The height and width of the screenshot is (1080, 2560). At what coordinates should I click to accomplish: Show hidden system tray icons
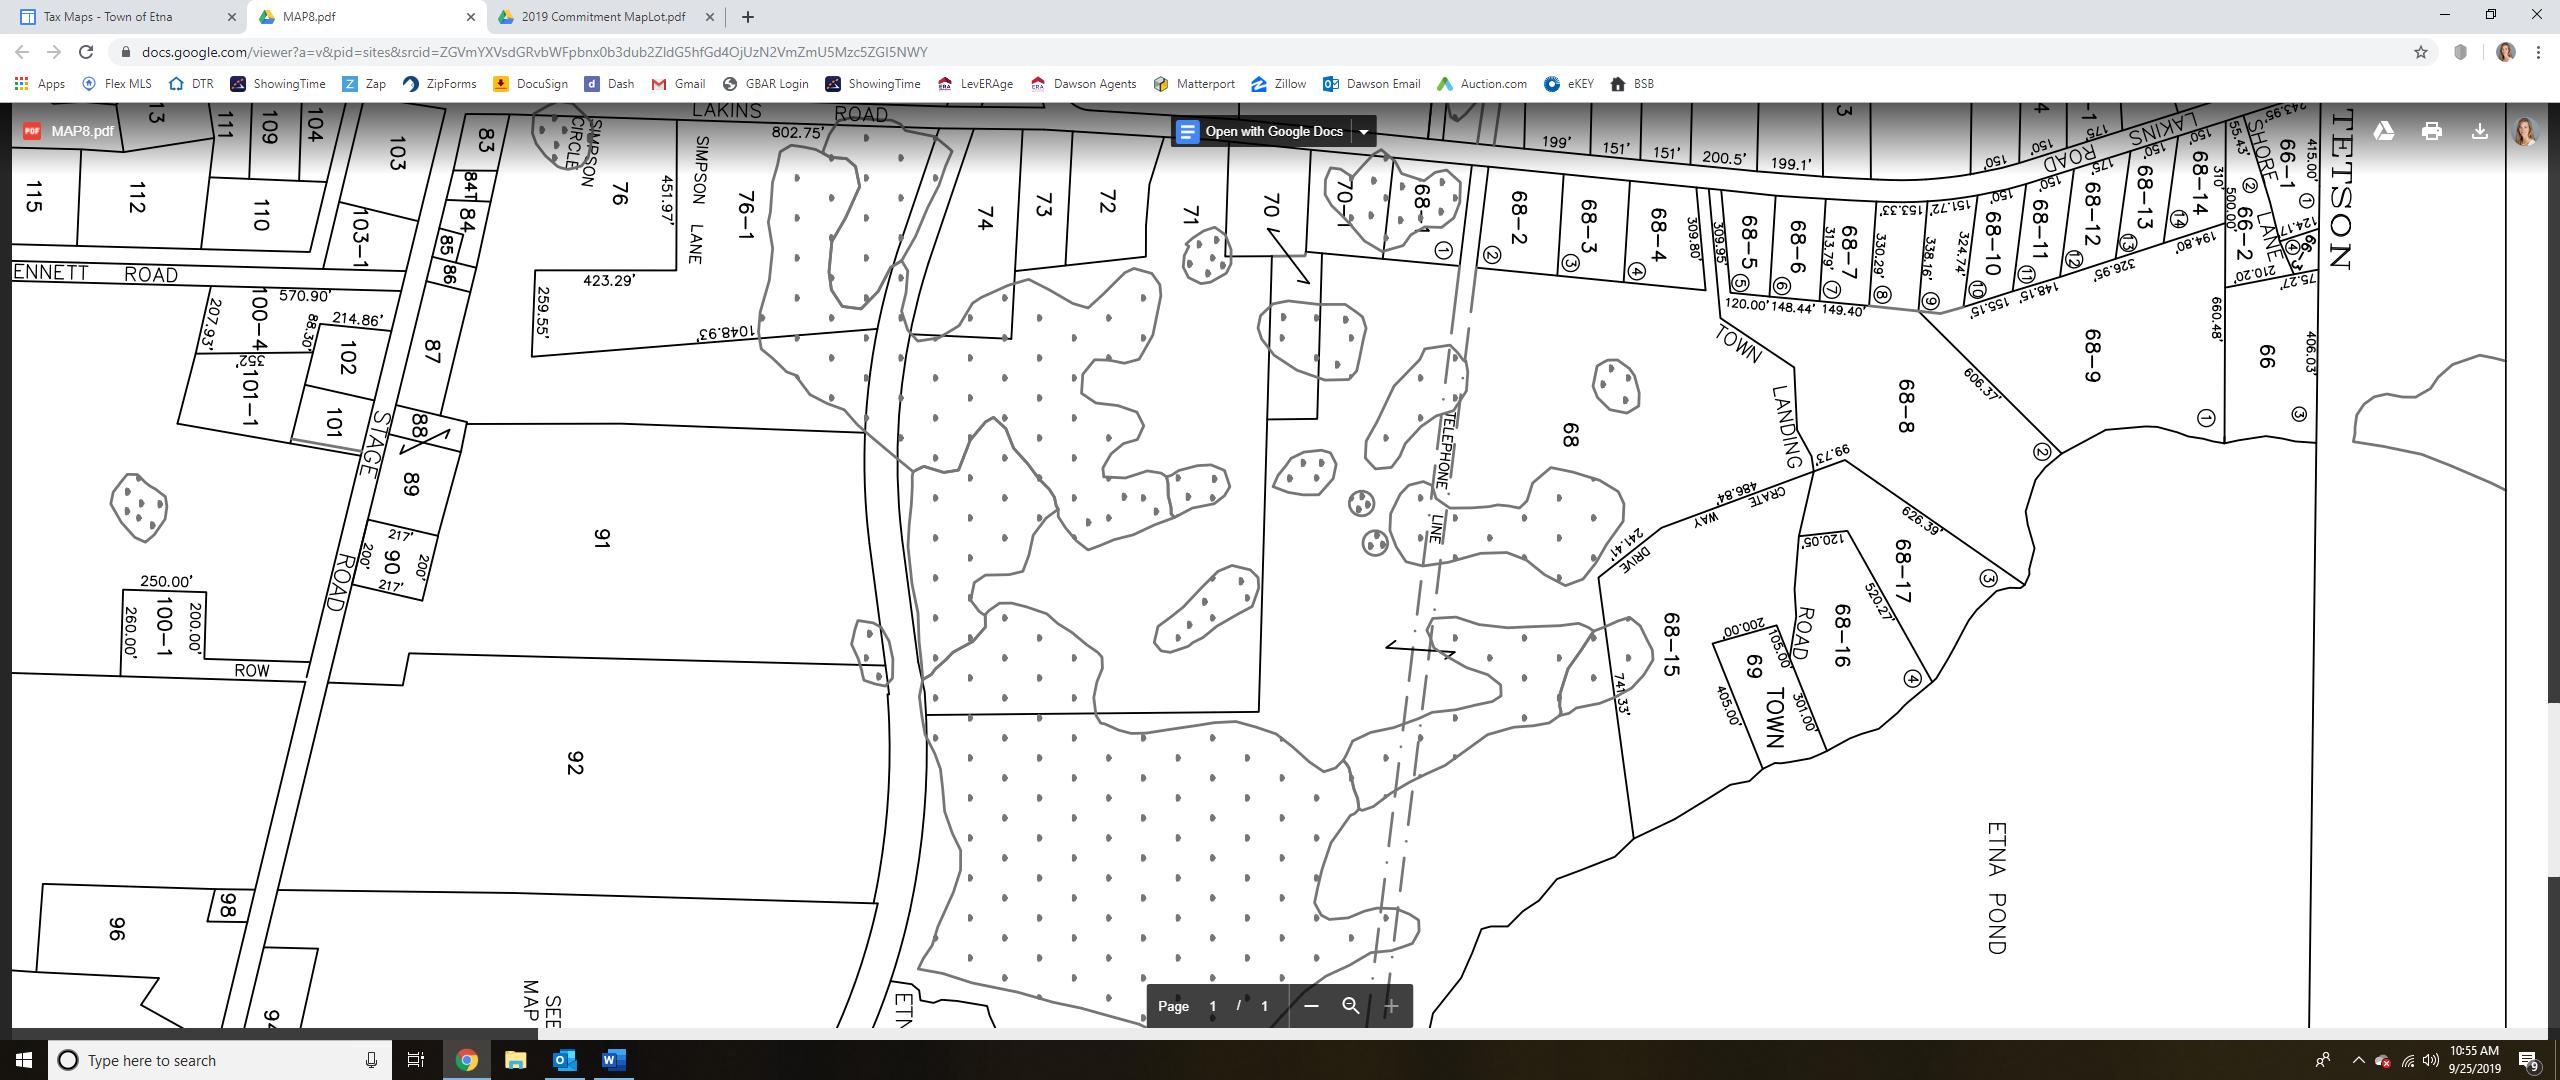pyautogui.click(x=2359, y=1060)
